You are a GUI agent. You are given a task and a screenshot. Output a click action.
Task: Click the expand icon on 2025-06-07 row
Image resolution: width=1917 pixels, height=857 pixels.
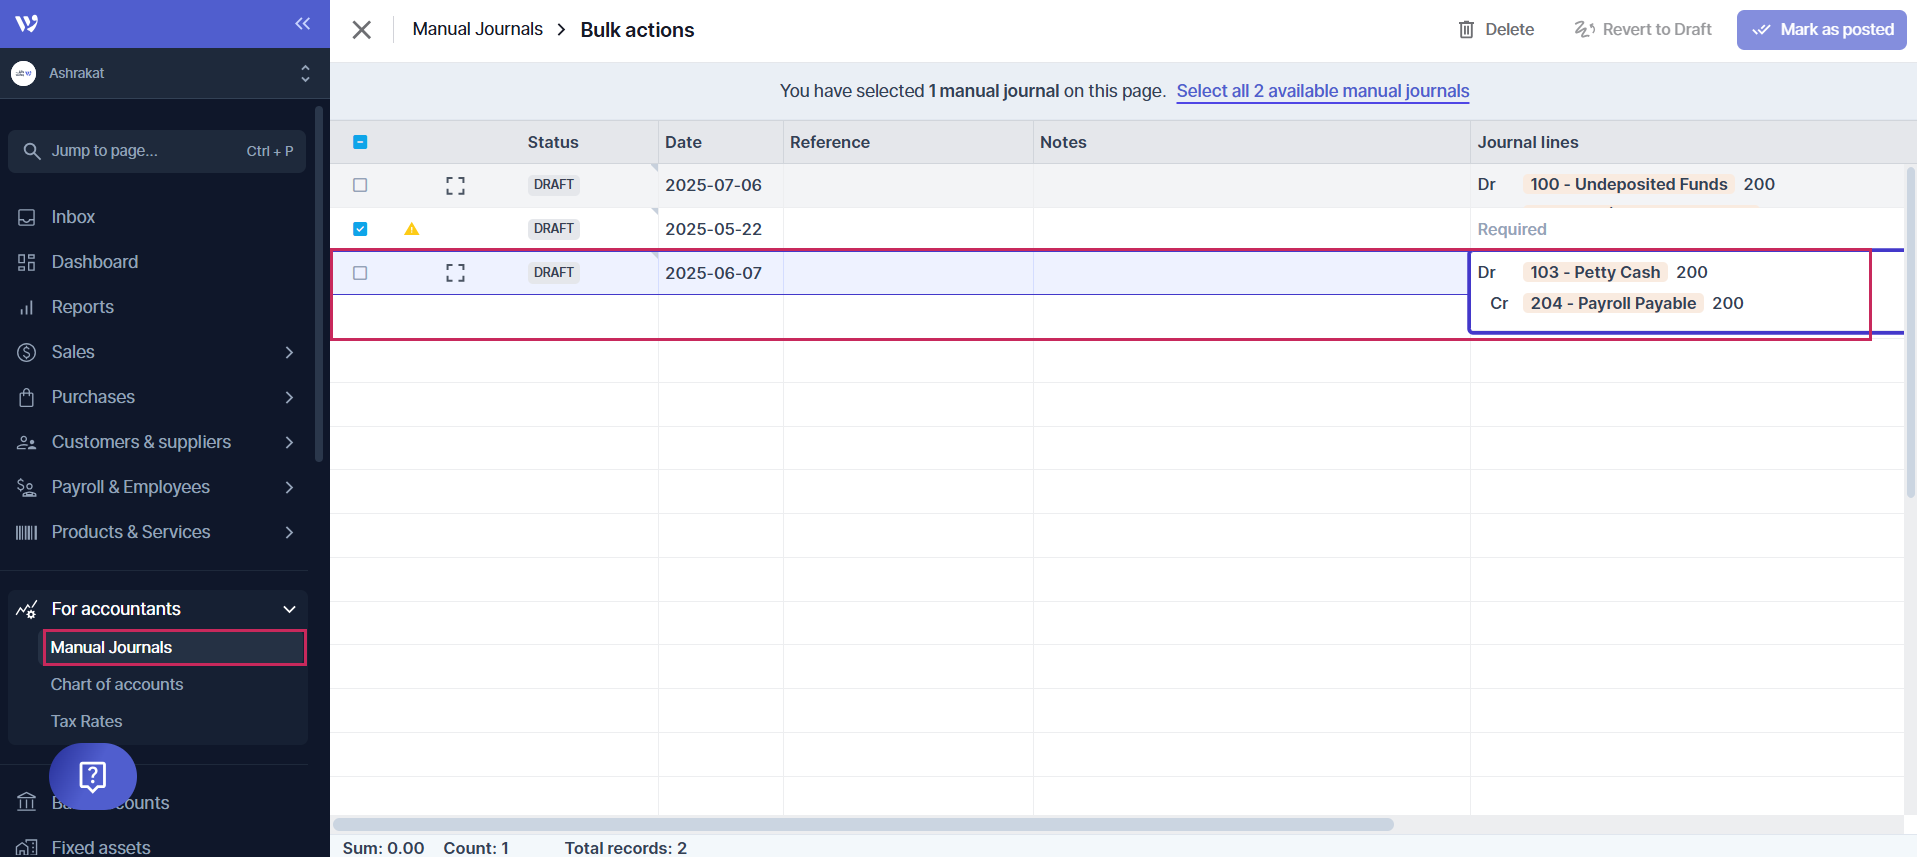pyautogui.click(x=455, y=273)
